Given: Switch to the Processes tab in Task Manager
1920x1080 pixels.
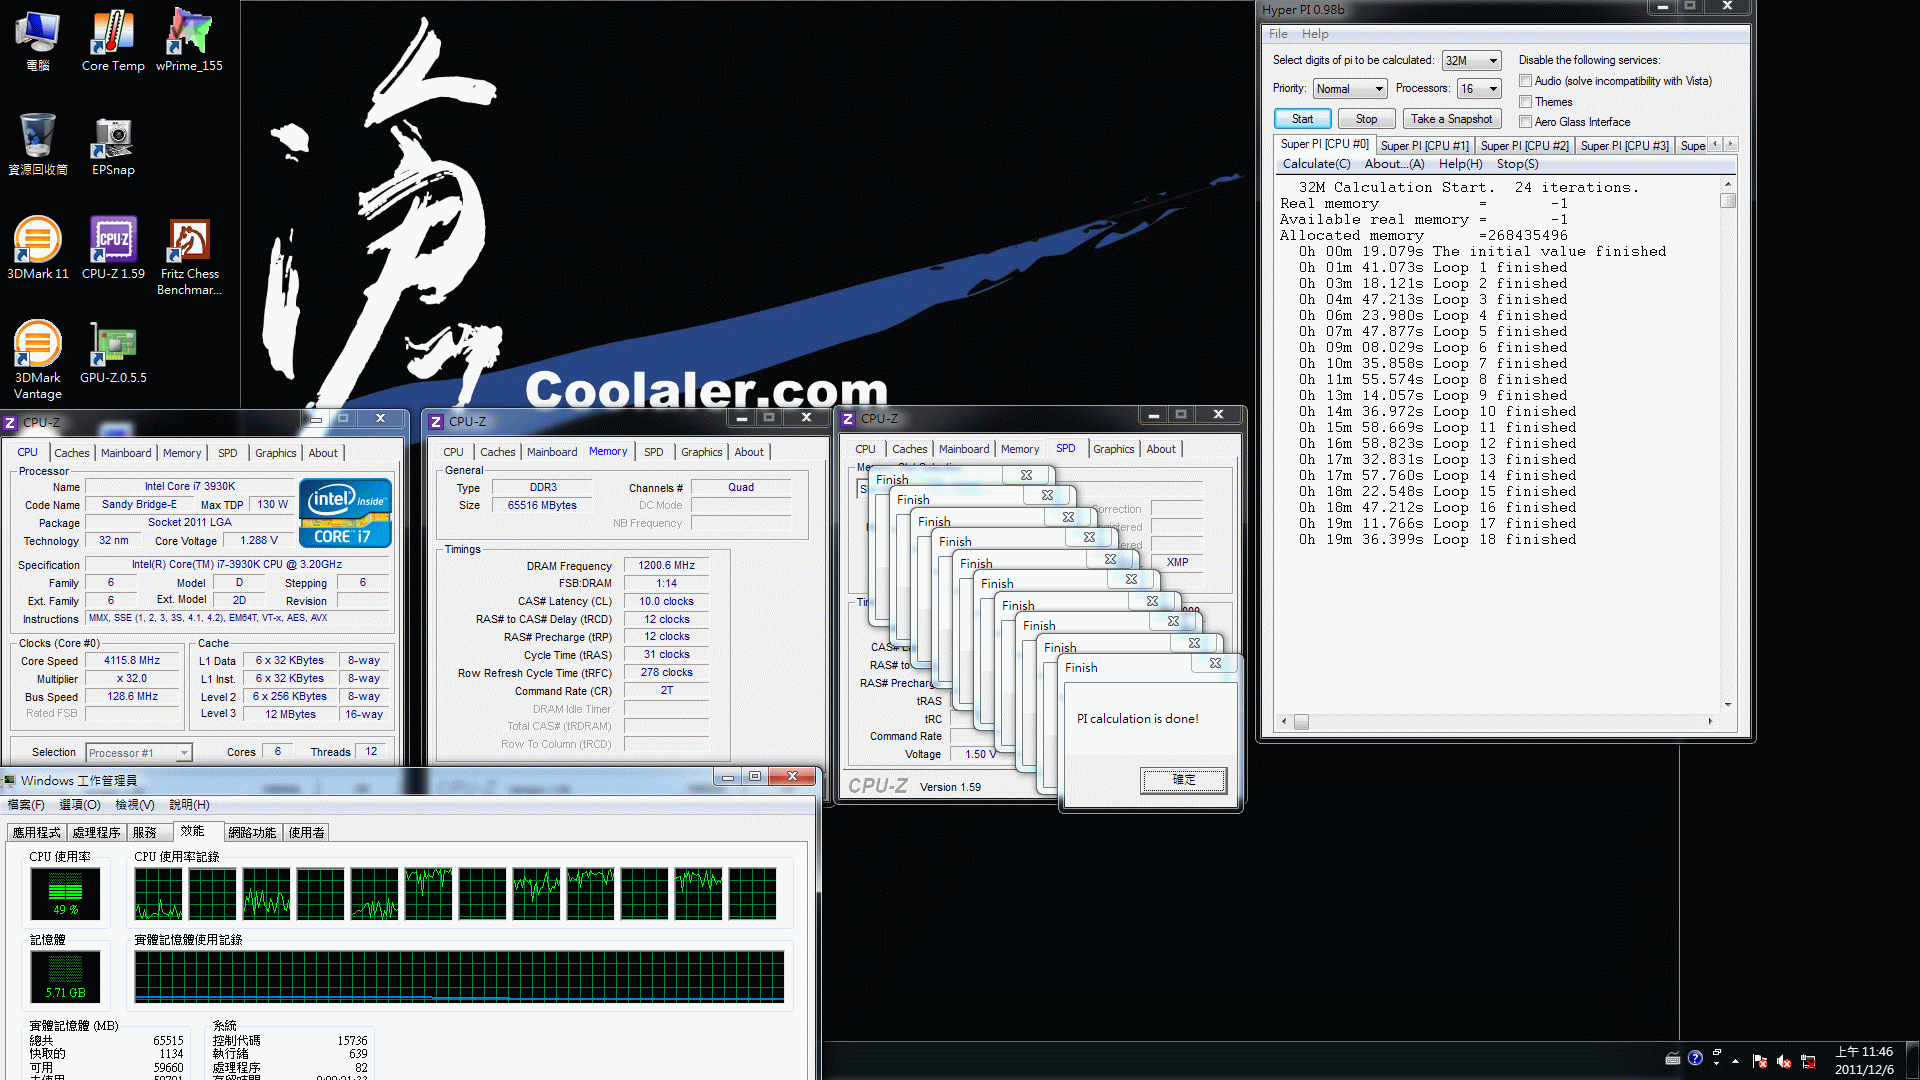Looking at the screenshot, I should [96, 833].
